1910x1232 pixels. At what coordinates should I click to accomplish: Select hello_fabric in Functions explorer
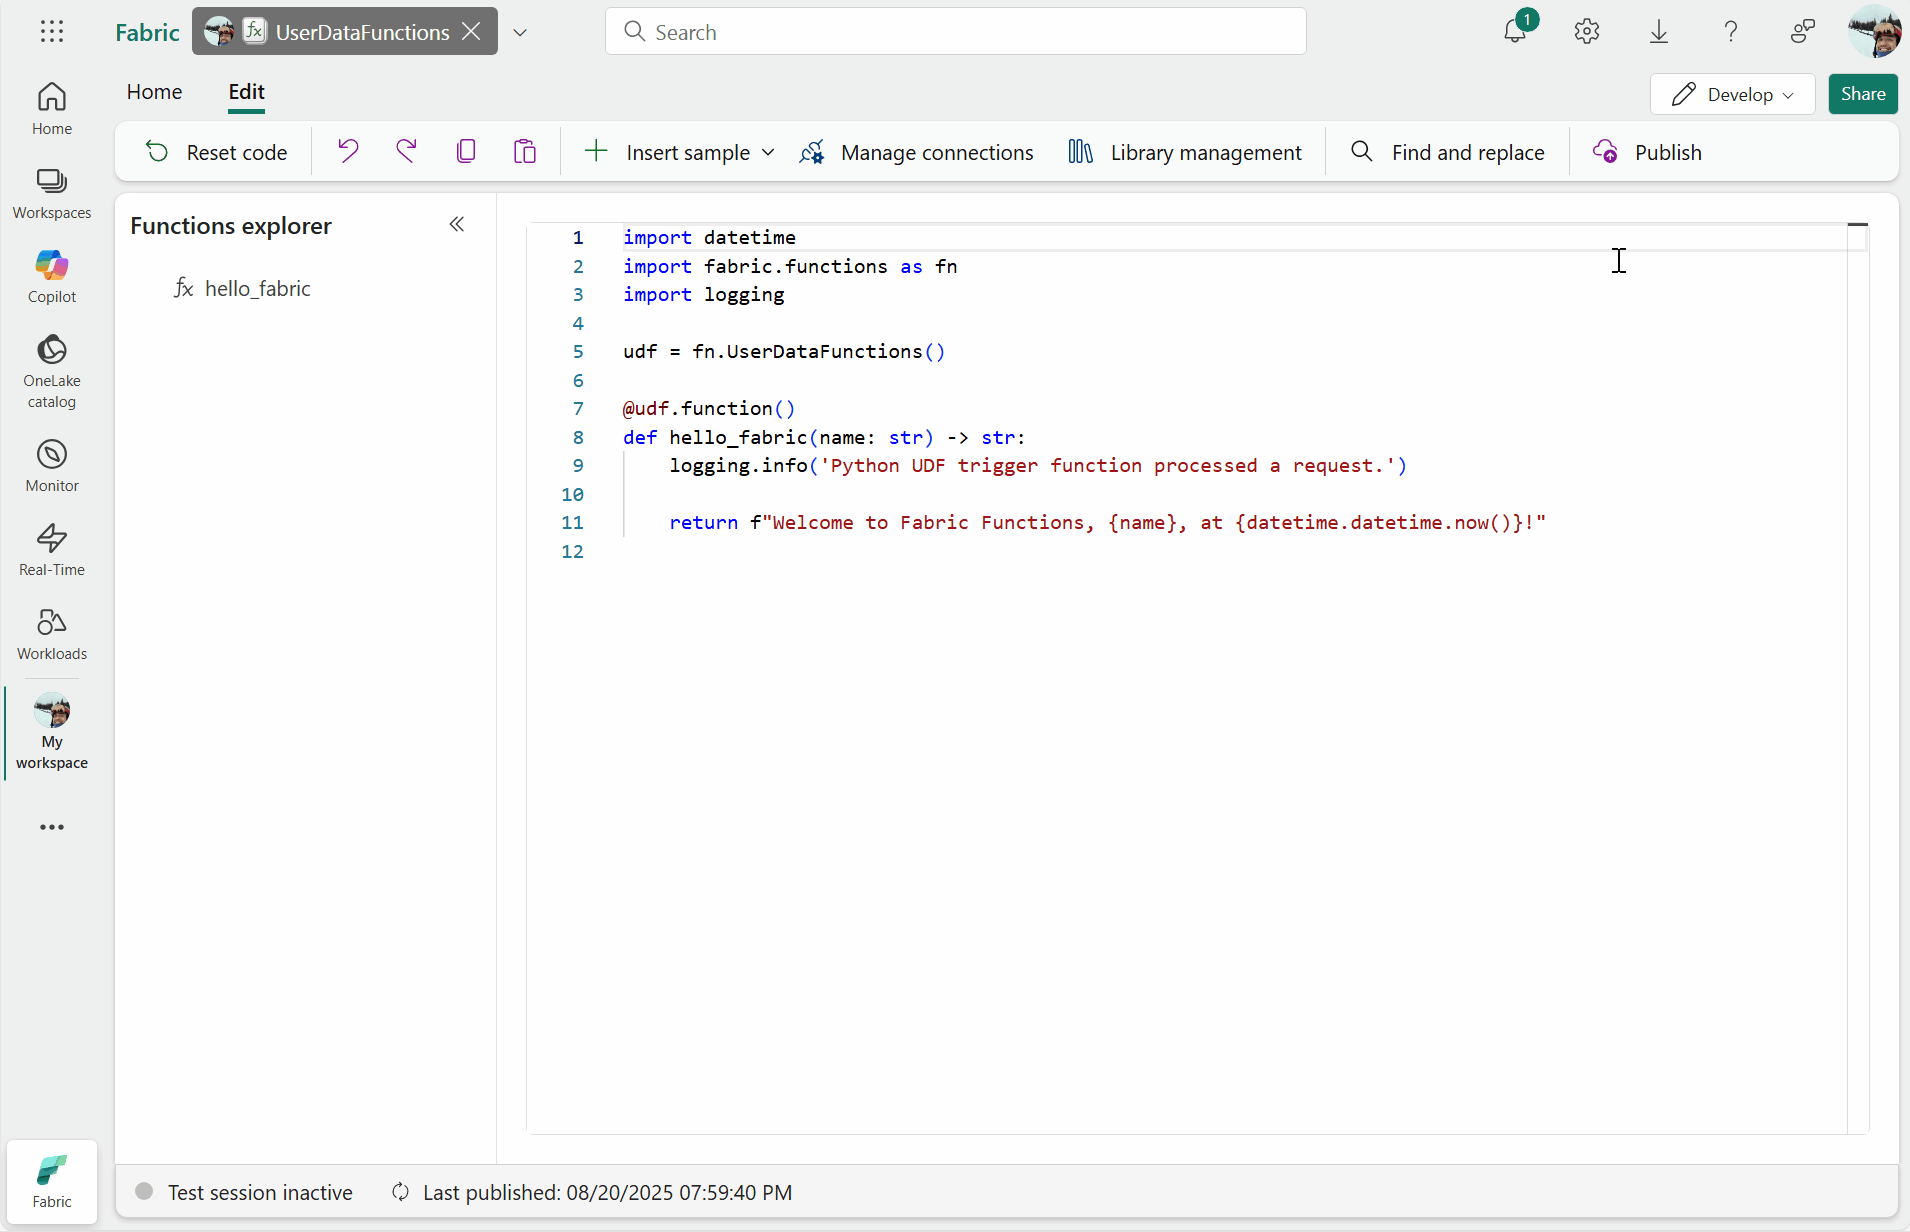click(x=257, y=289)
